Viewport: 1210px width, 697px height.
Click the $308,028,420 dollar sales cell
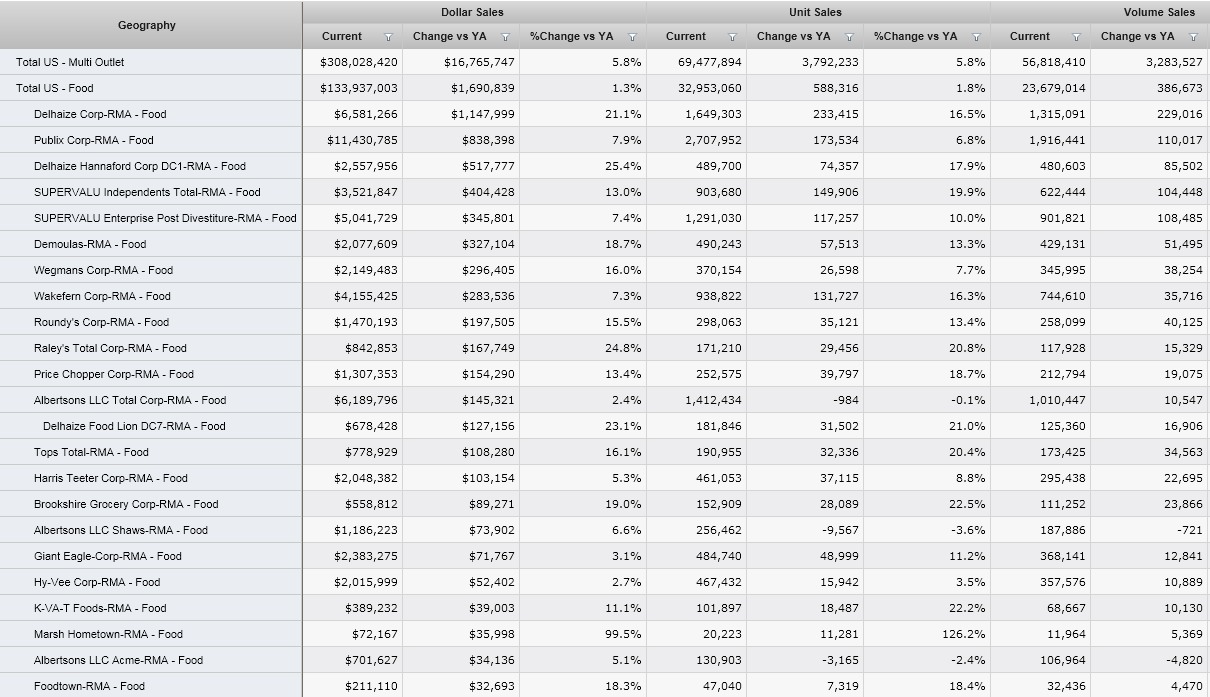pyautogui.click(x=358, y=62)
